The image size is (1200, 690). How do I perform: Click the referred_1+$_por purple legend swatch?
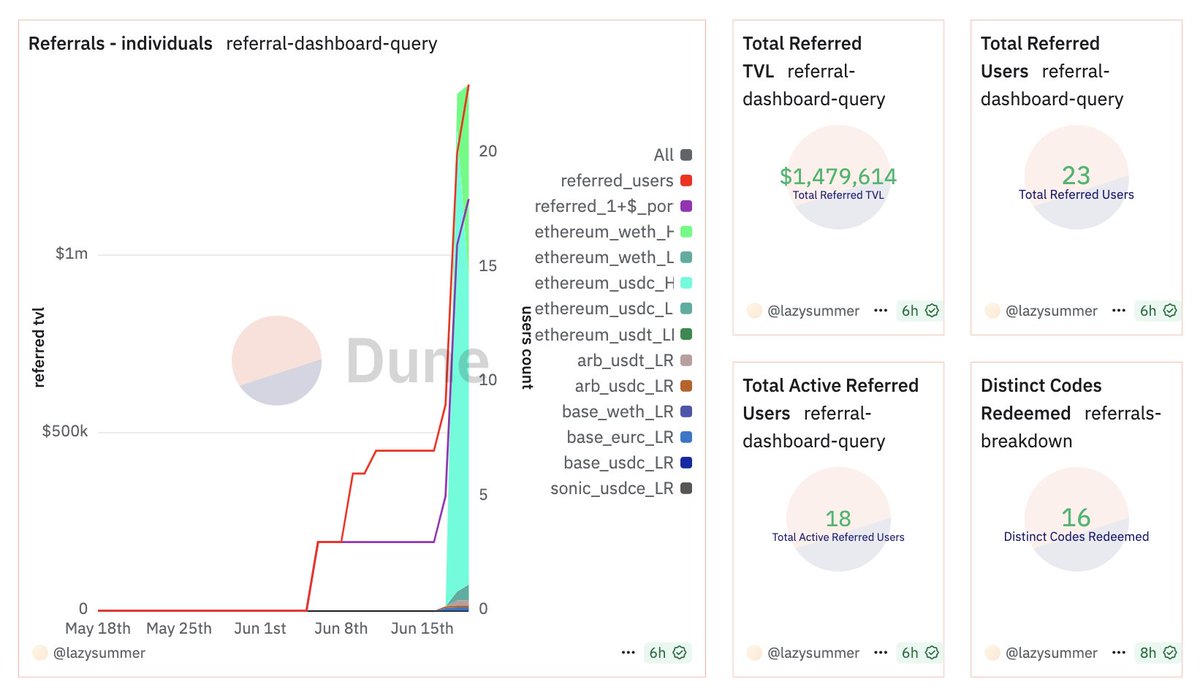(686, 206)
